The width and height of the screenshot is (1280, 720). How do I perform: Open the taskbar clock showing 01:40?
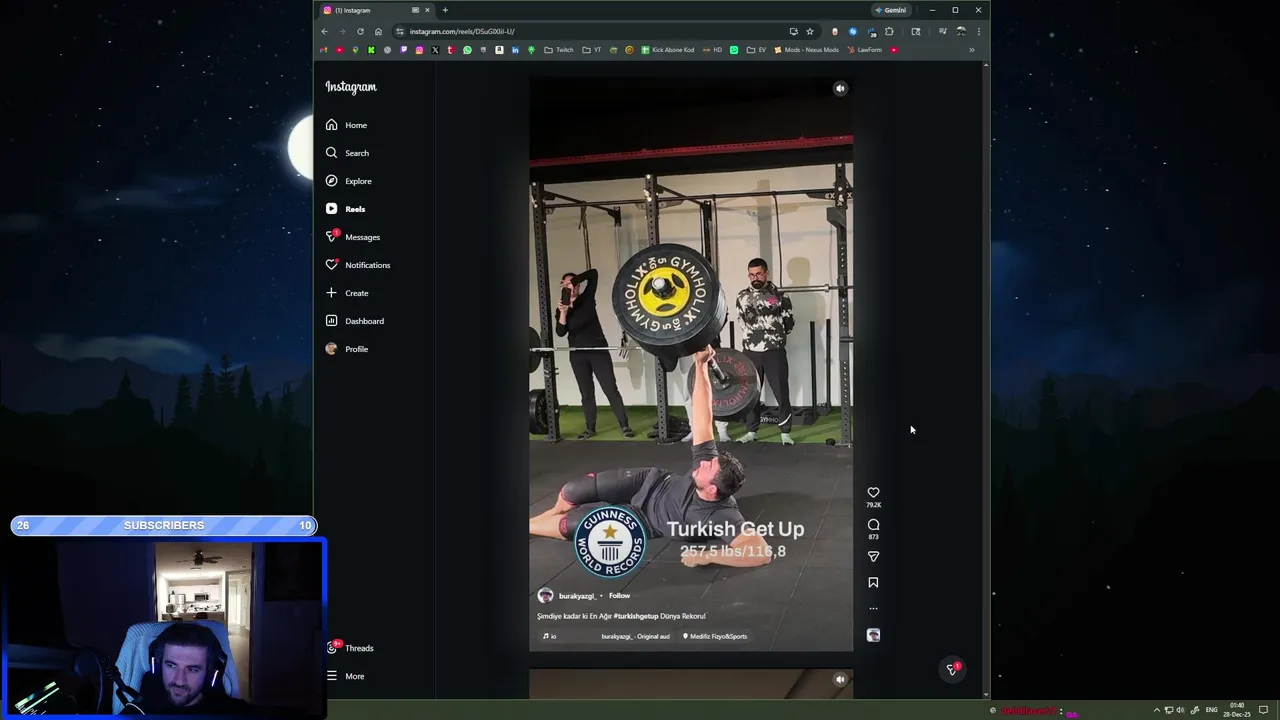(1239, 710)
